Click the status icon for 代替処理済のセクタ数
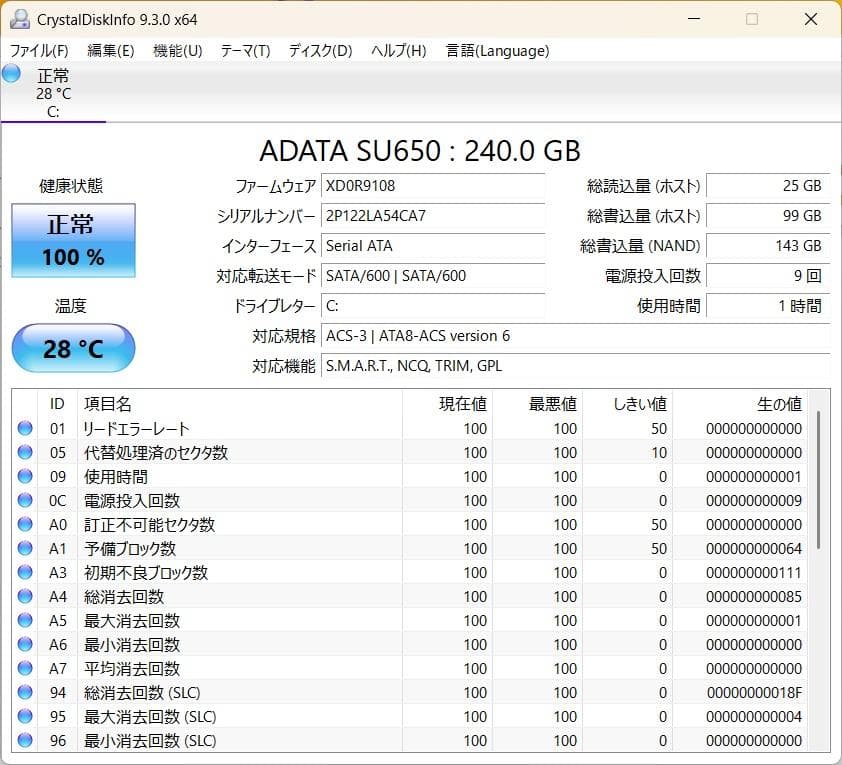This screenshot has width=842, height=765. tap(26, 452)
